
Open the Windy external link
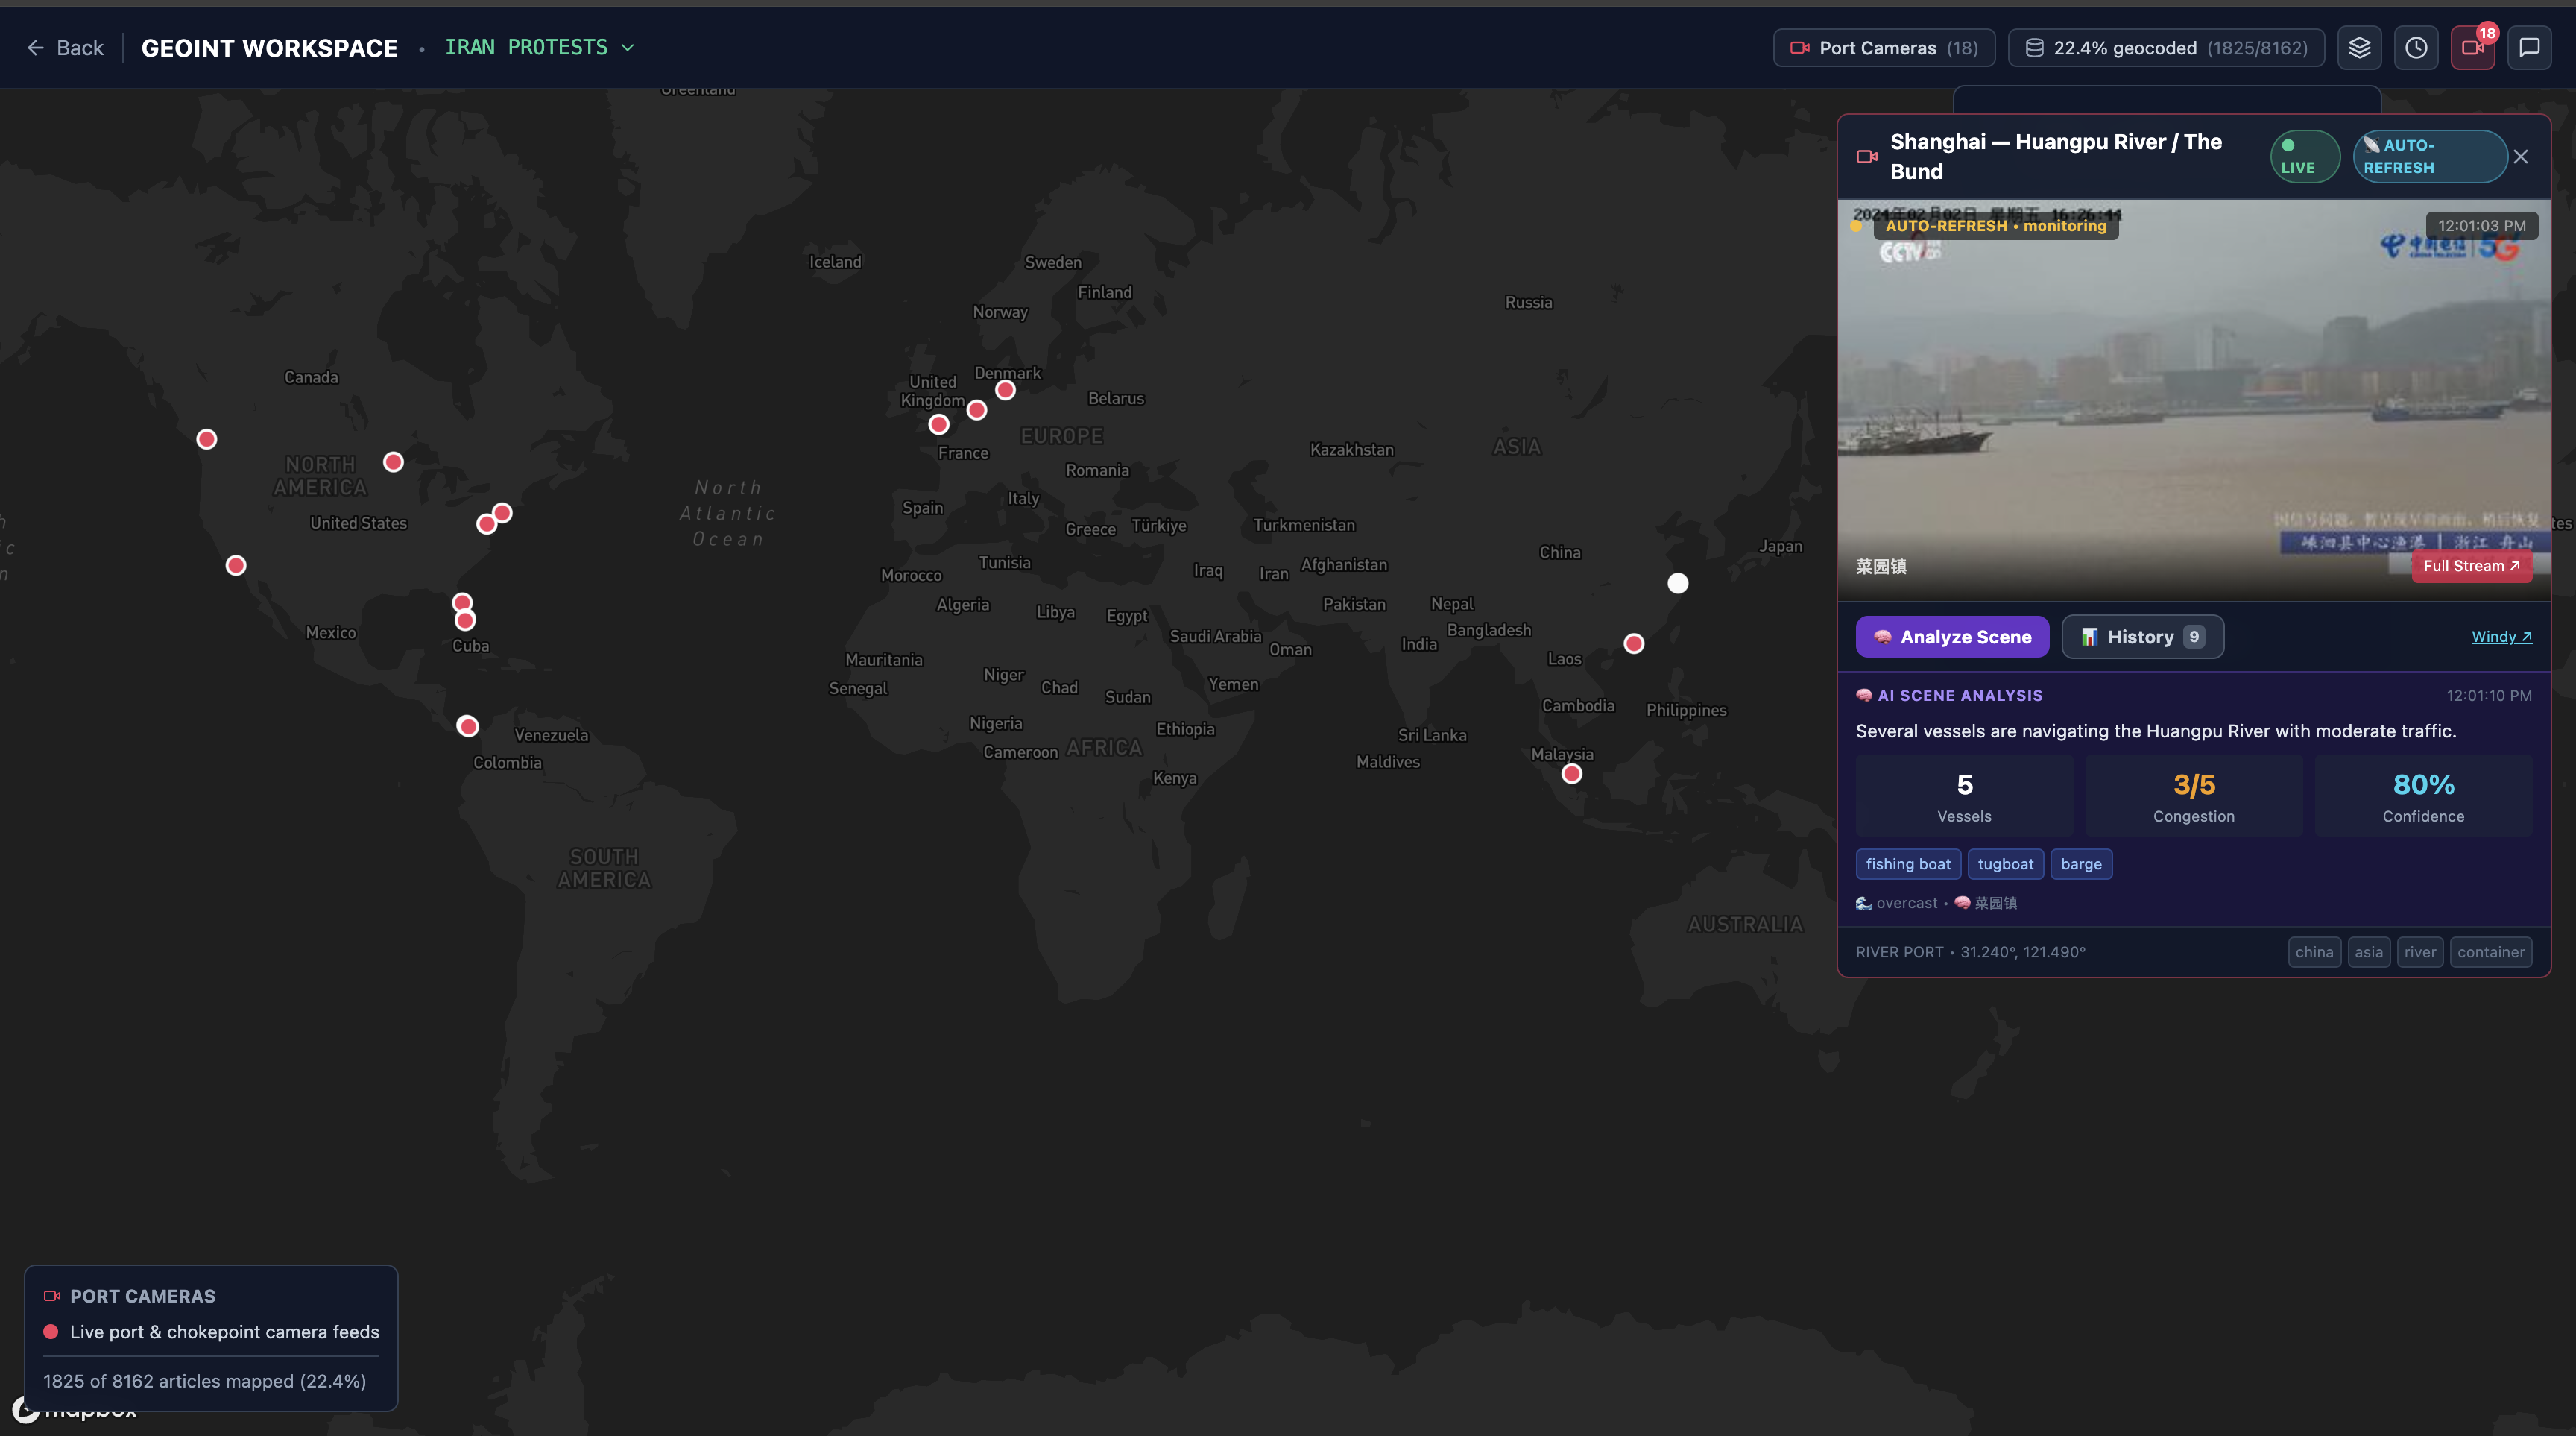(2501, 637)
